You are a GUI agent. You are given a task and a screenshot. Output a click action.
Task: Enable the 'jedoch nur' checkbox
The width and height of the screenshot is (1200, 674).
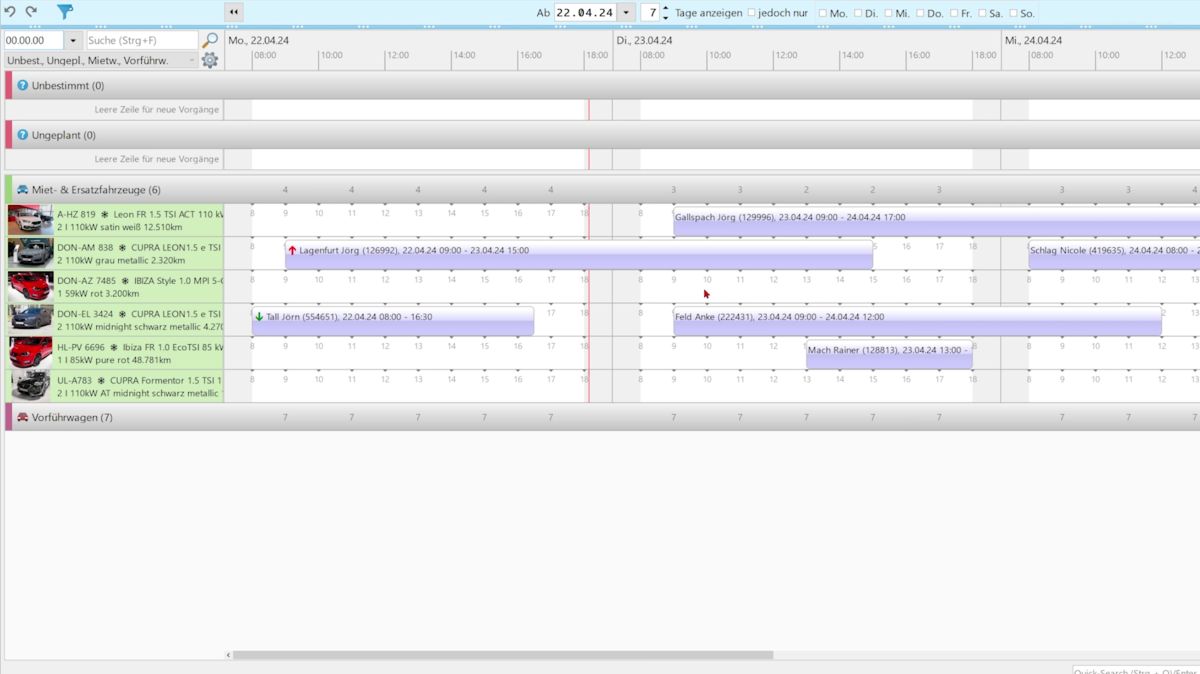[752, 13]
